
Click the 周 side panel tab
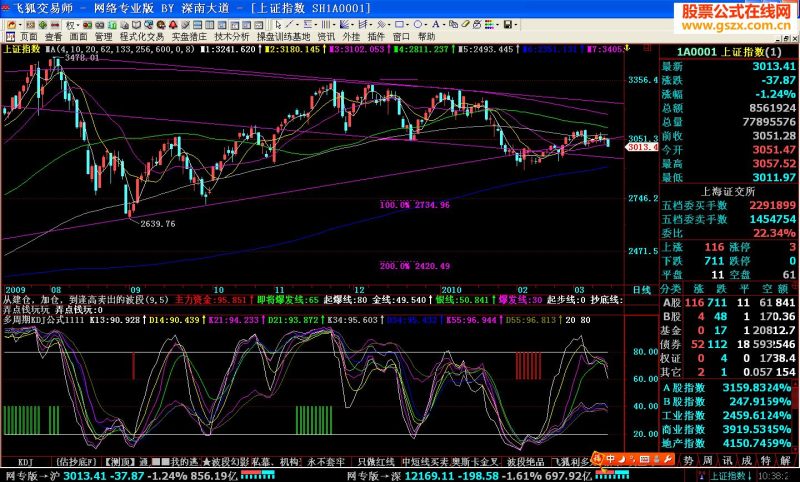707,461
